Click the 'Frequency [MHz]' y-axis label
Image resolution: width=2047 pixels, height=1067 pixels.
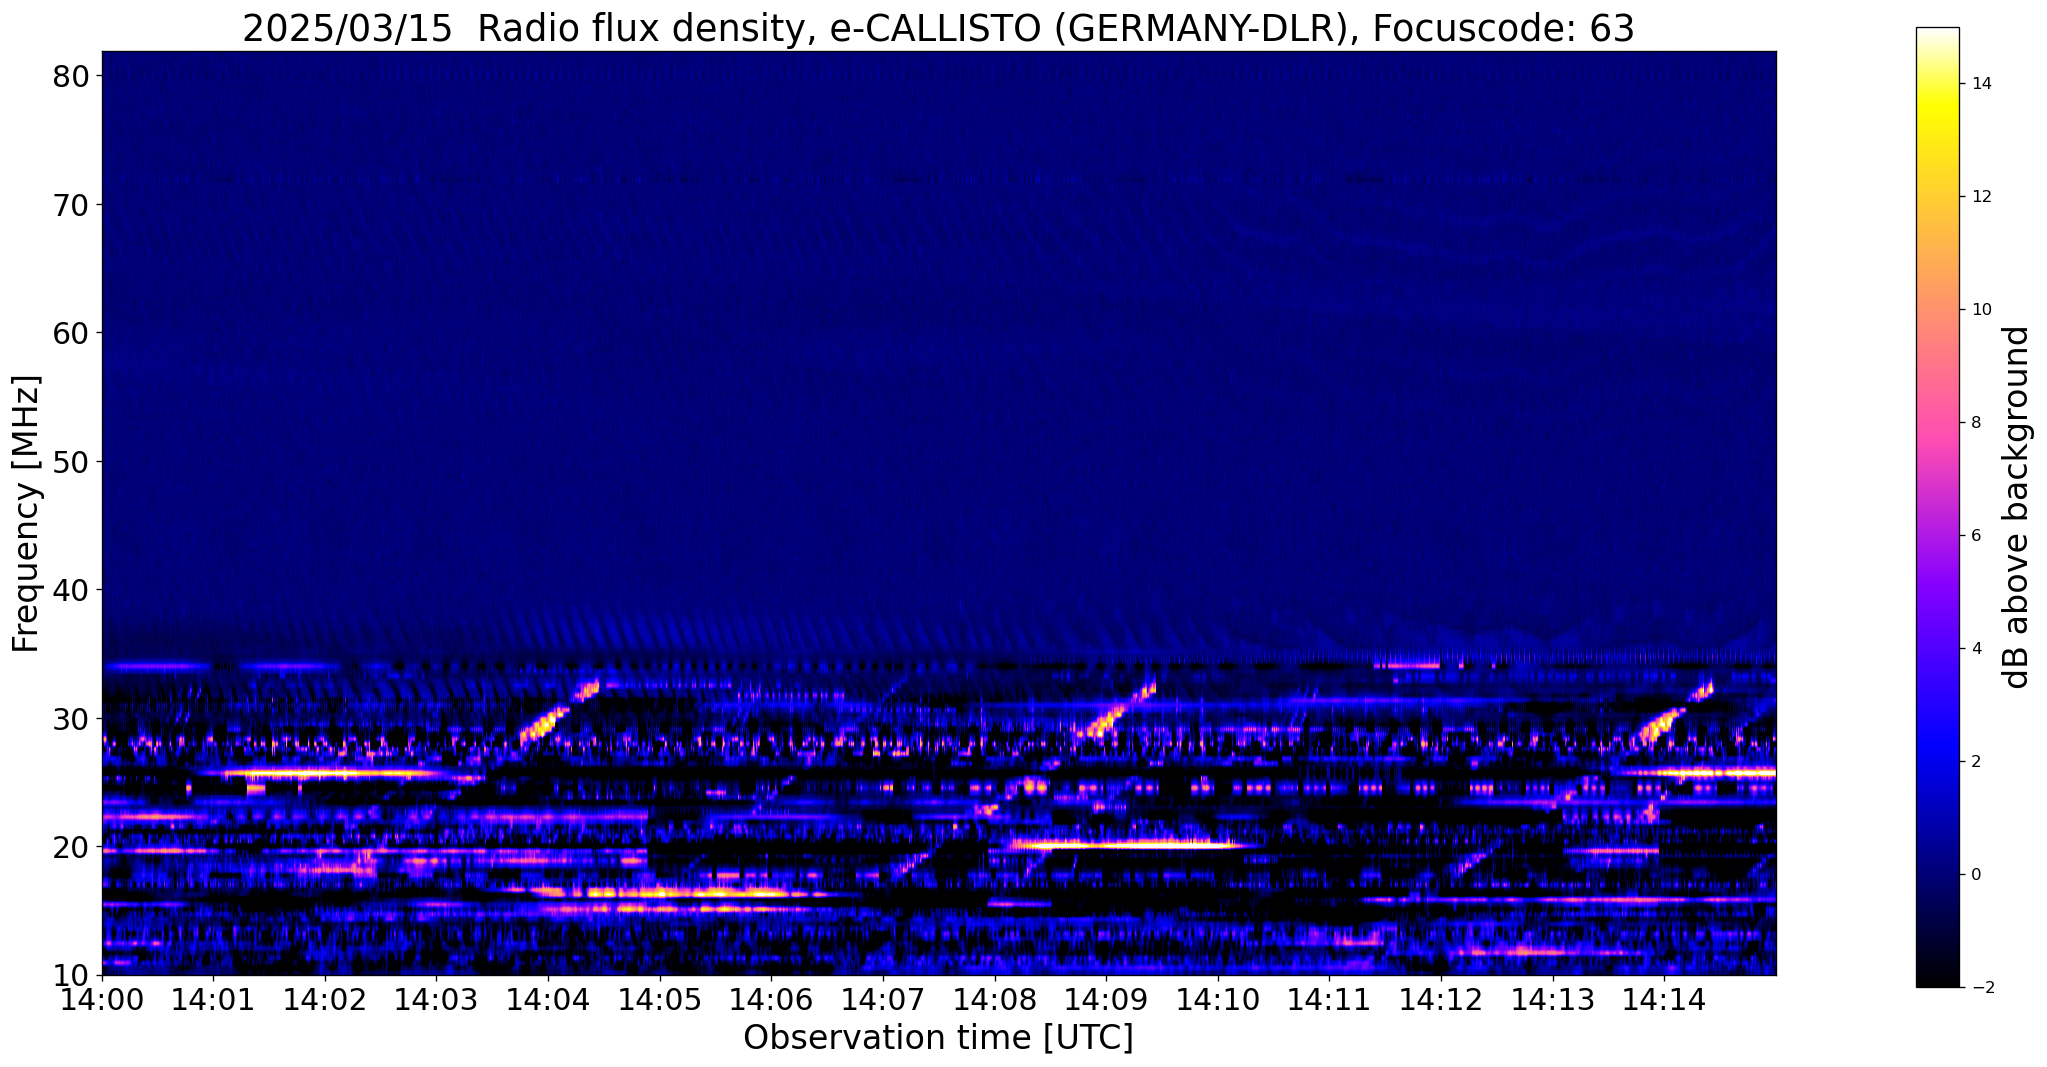(x=26, y=514)
